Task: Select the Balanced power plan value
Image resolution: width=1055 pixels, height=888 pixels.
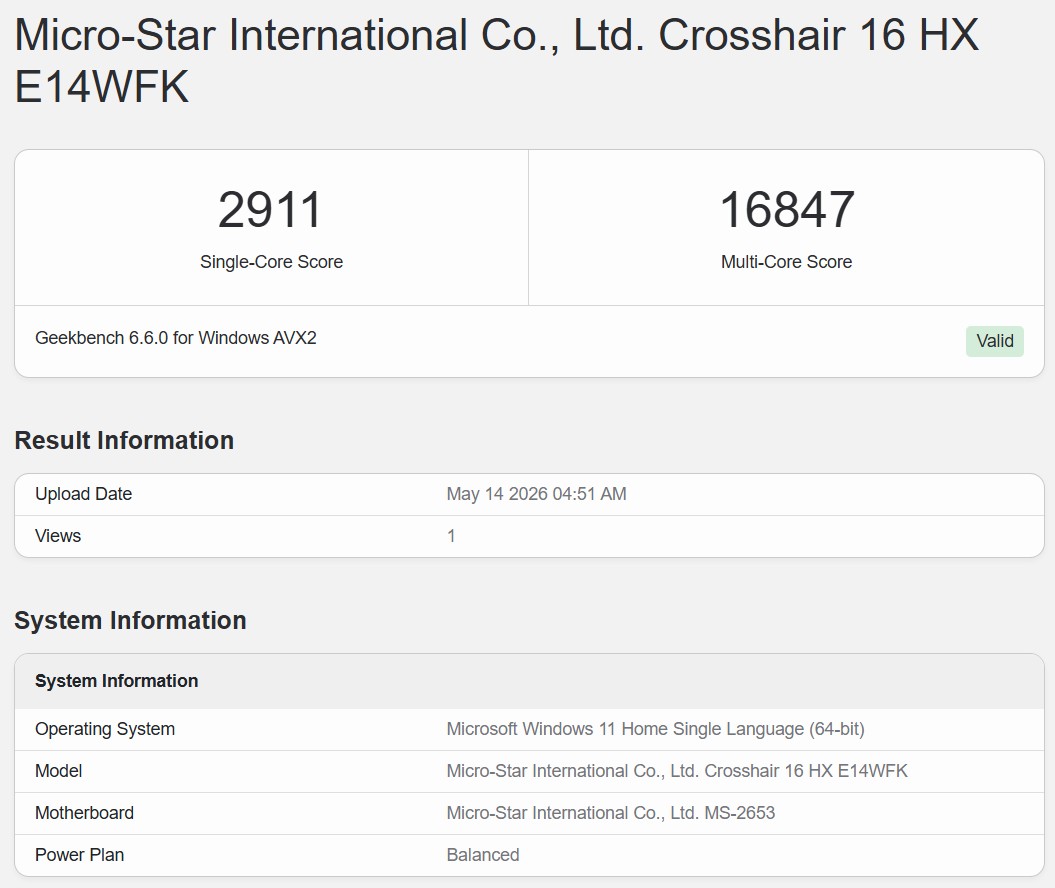Action: (483, 855)
